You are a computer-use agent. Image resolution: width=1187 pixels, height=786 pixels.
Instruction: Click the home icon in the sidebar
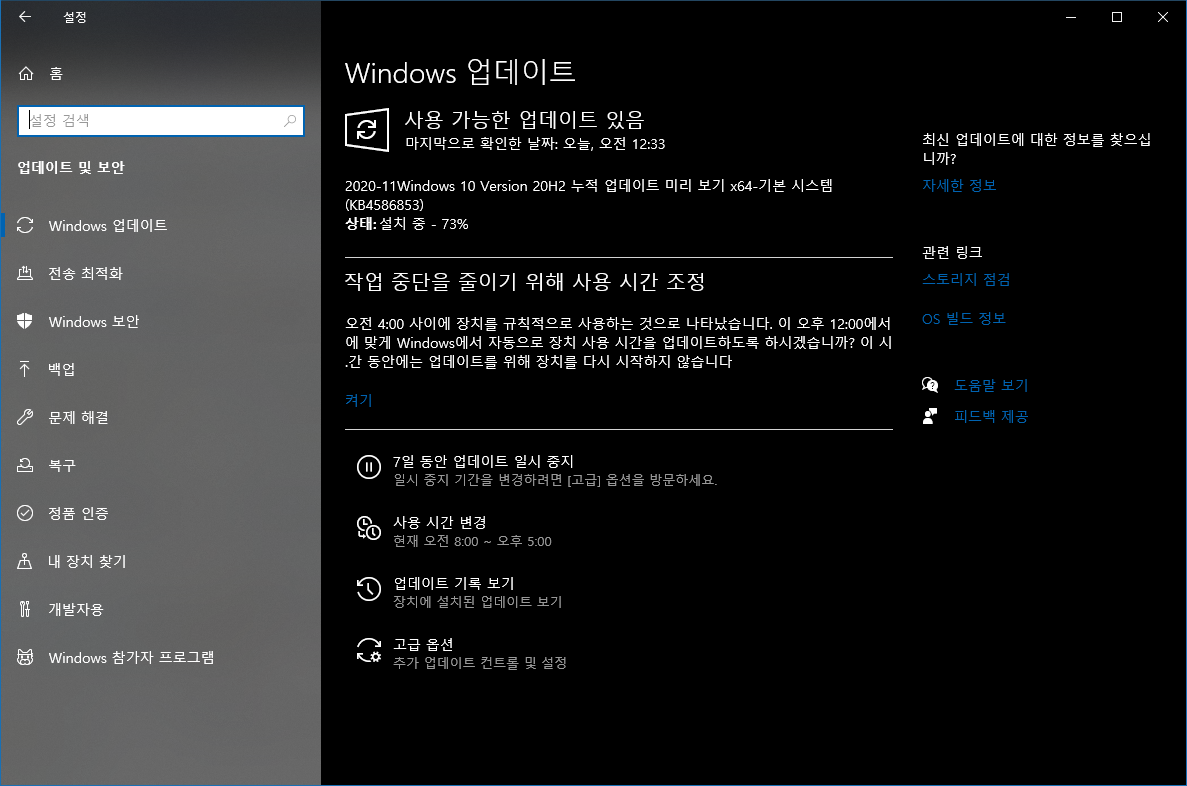pos(26,73)
